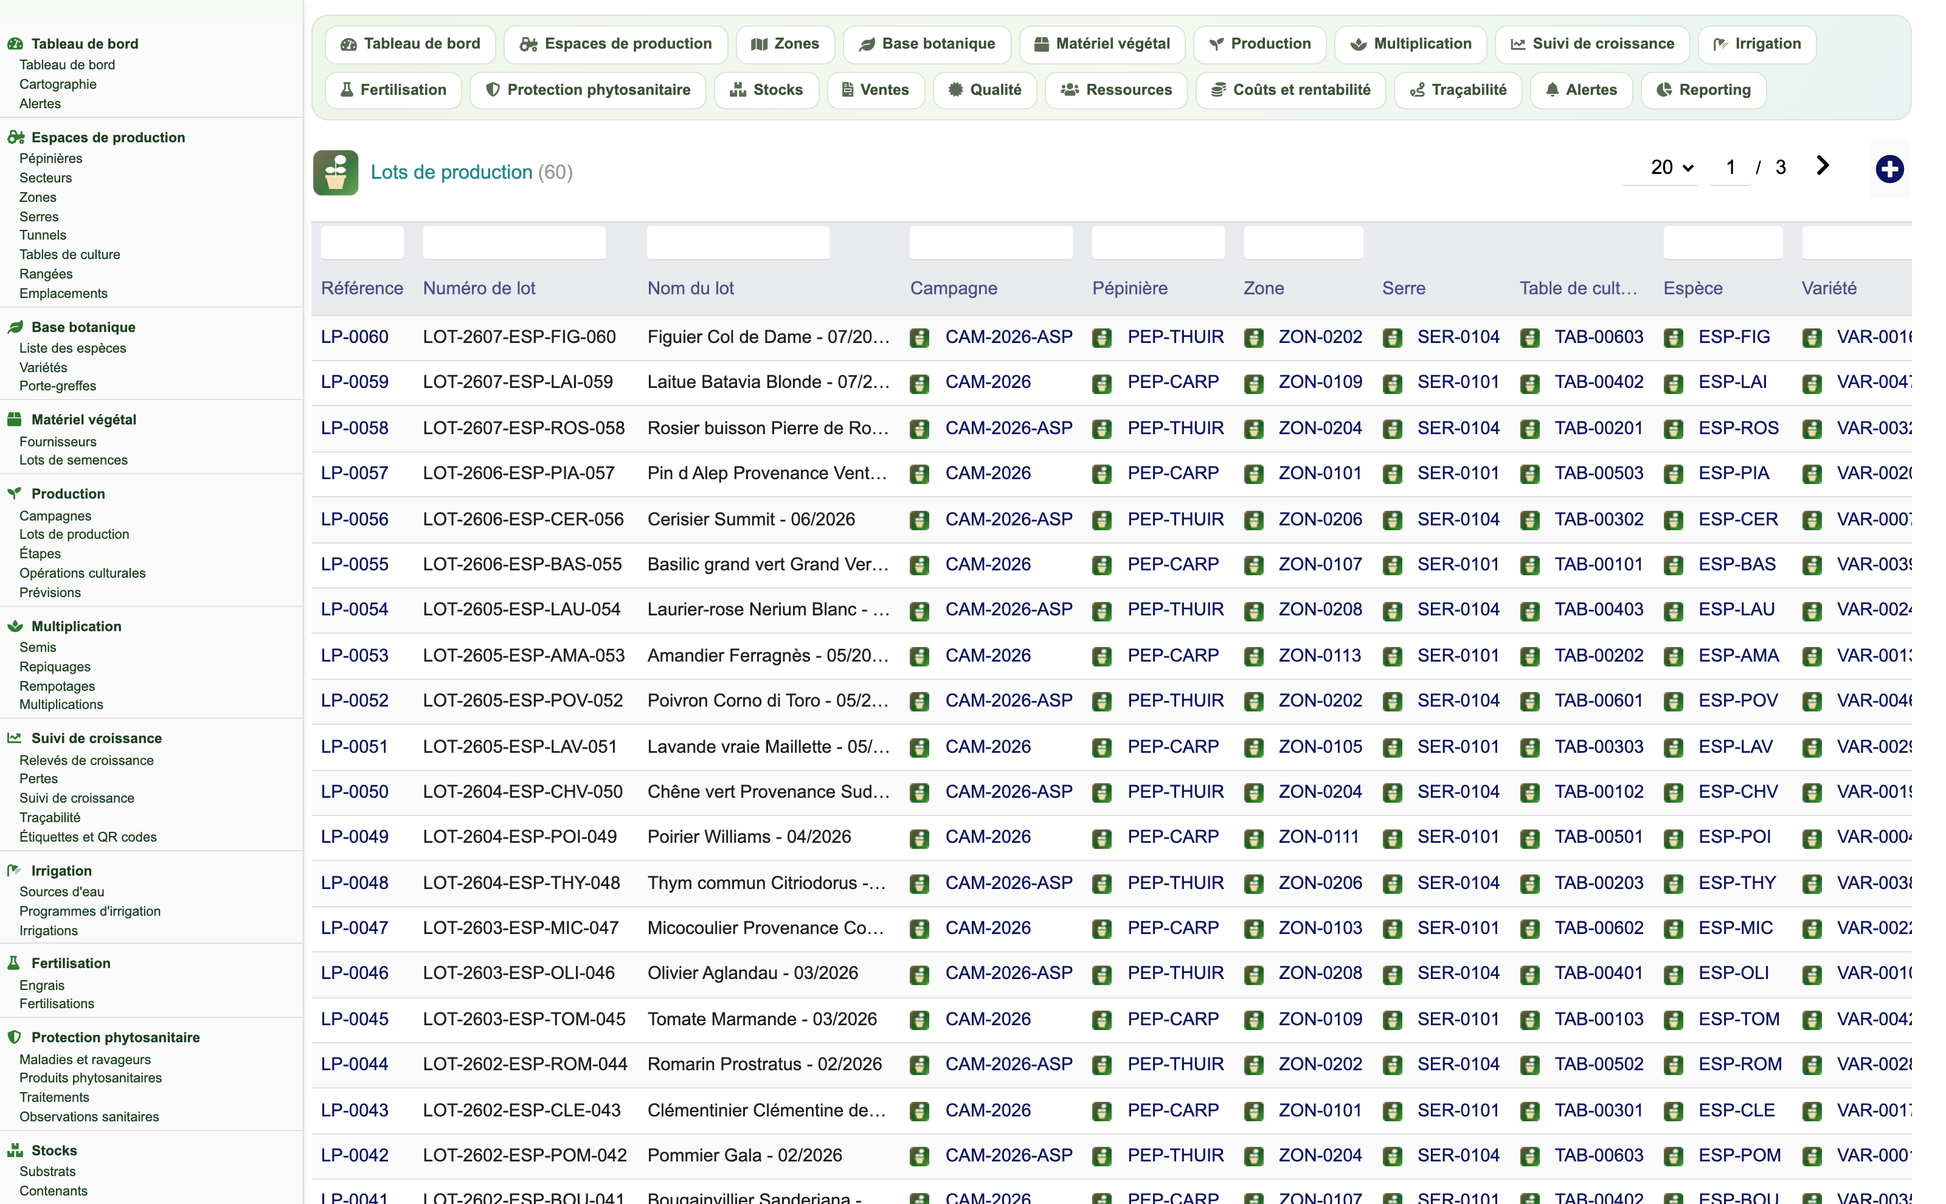Click greenhouse icon beside SER-0101 in LP-0057 row
The image size is (1946, 1204).
[x=1392, y=474]
